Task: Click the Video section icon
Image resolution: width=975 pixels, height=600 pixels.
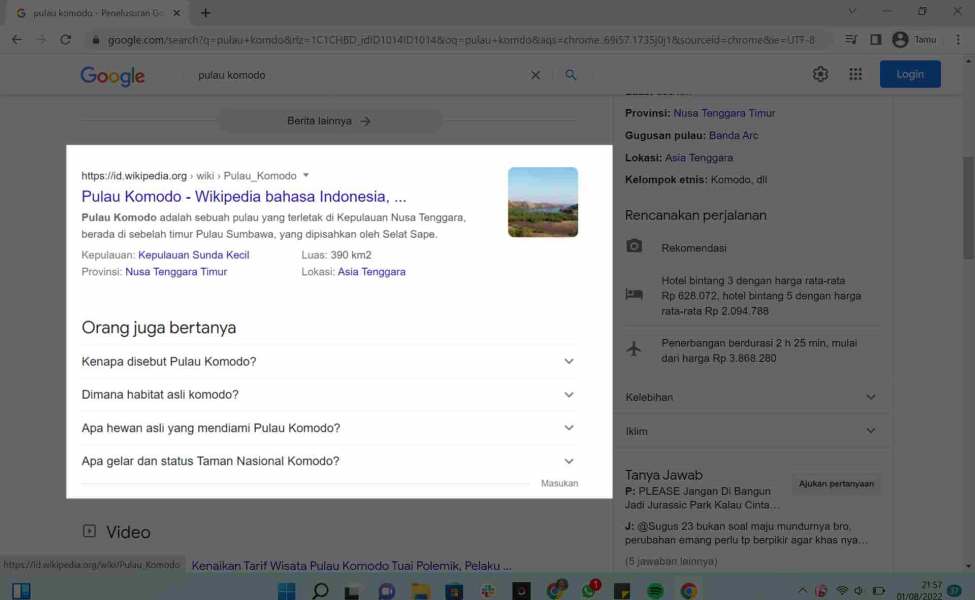Action: (89, 531)
